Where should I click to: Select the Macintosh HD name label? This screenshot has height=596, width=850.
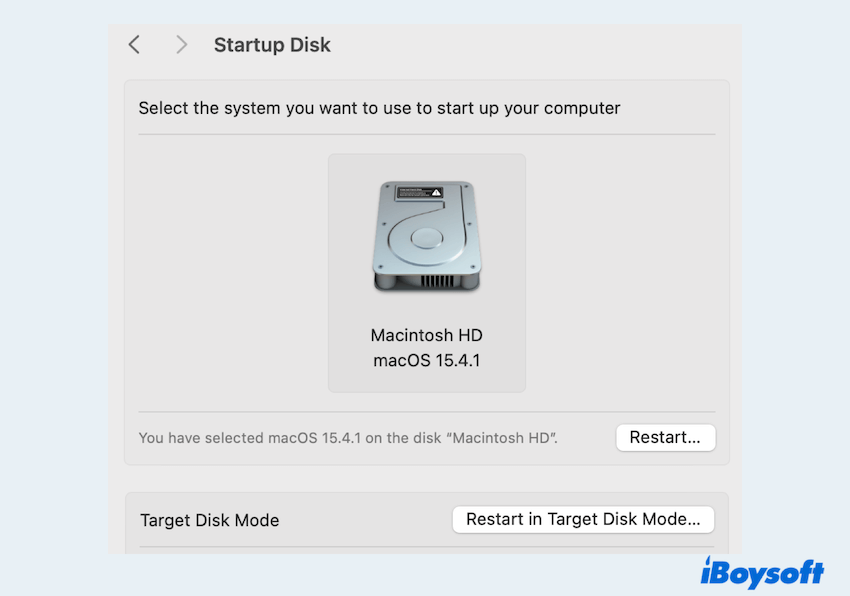[x=426, y=335]
